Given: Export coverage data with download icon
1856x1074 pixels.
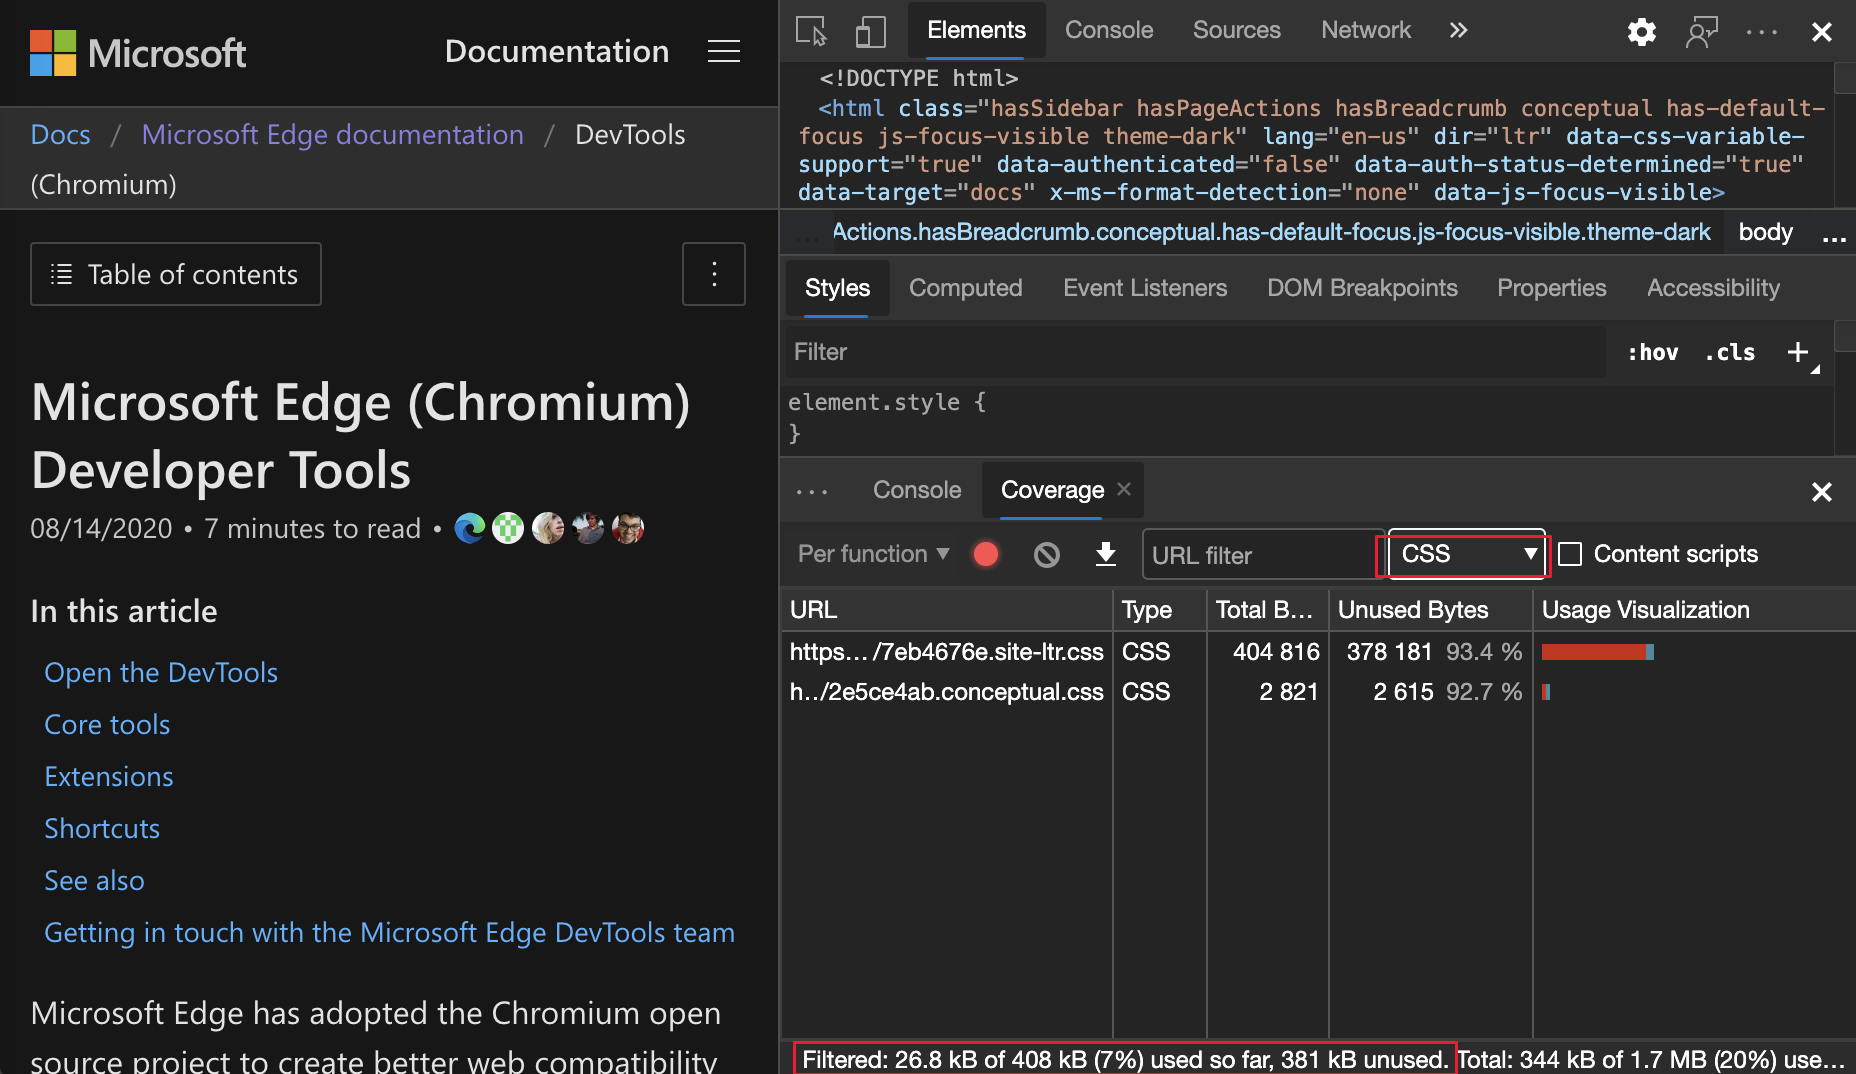Looking at the screenshot, I should click(x=1105, y=554).
